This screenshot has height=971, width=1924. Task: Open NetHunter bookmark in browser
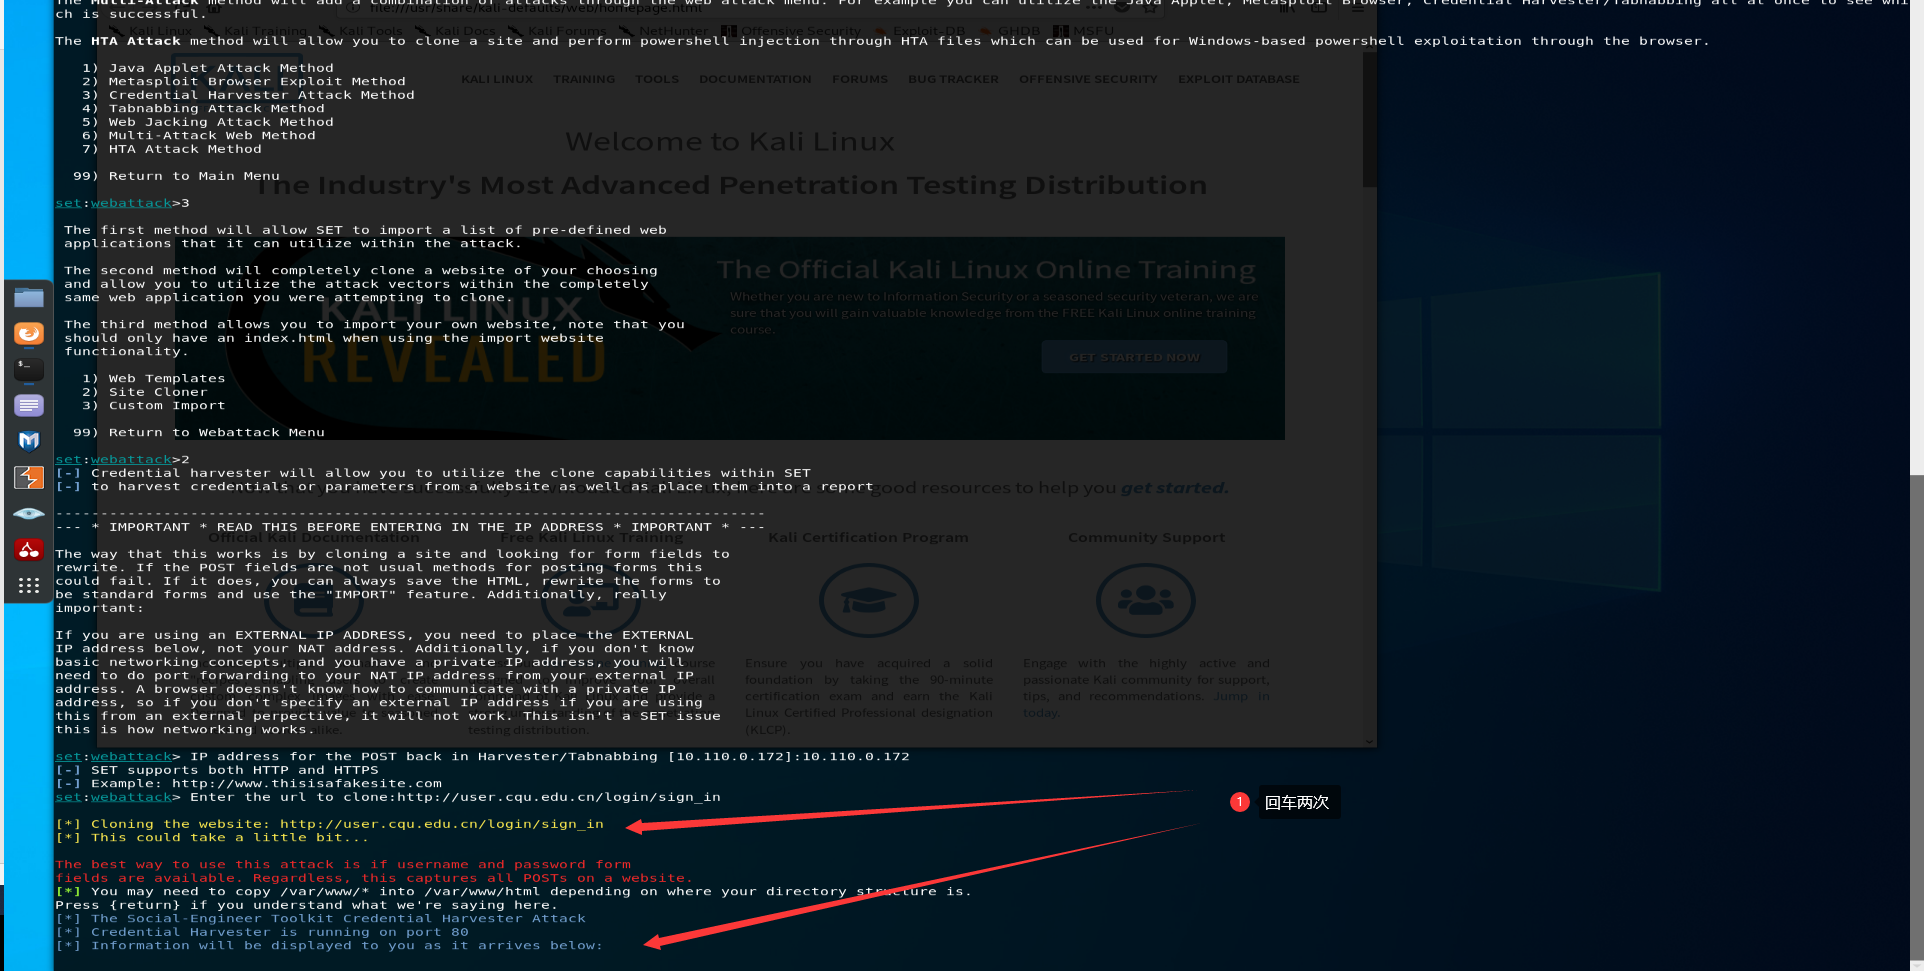click(x=665, y=31)
